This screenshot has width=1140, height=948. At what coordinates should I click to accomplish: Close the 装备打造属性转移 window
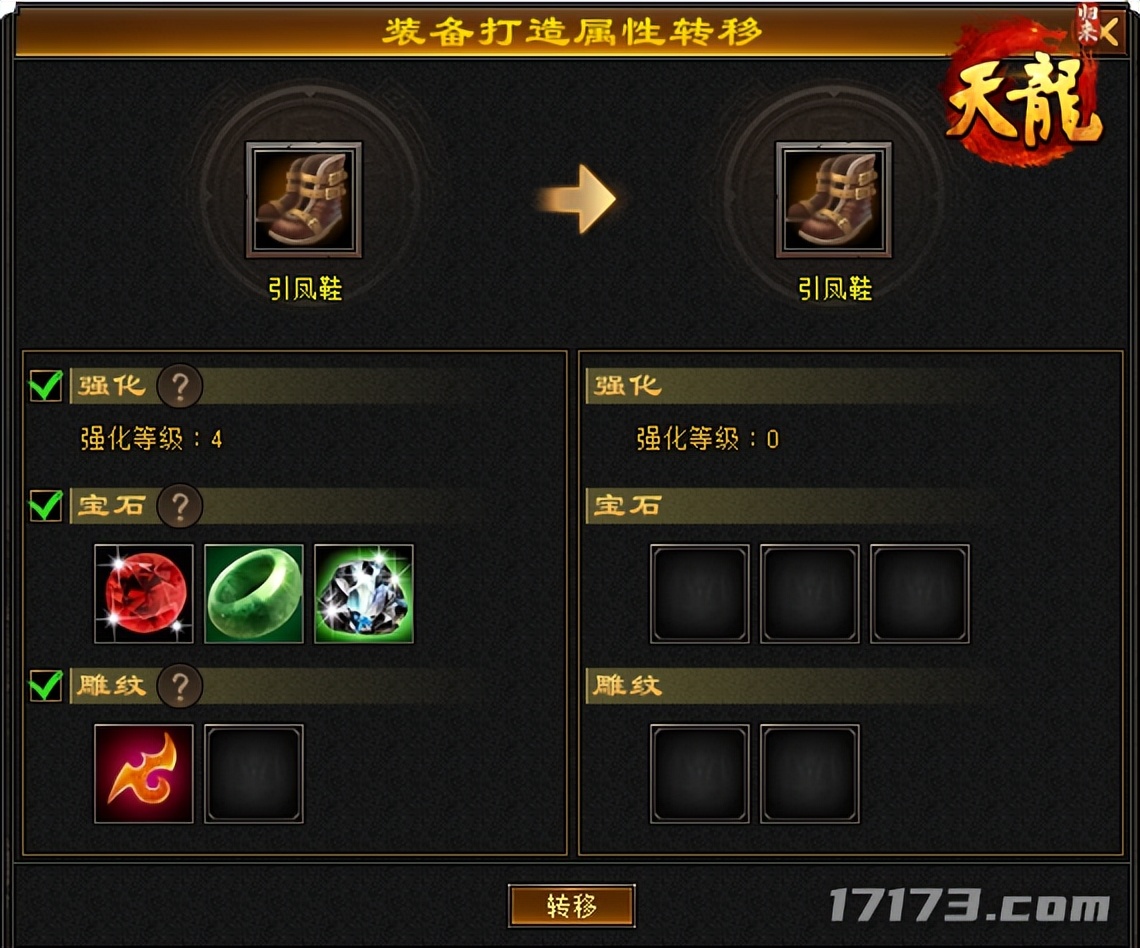click(1109, 31)
